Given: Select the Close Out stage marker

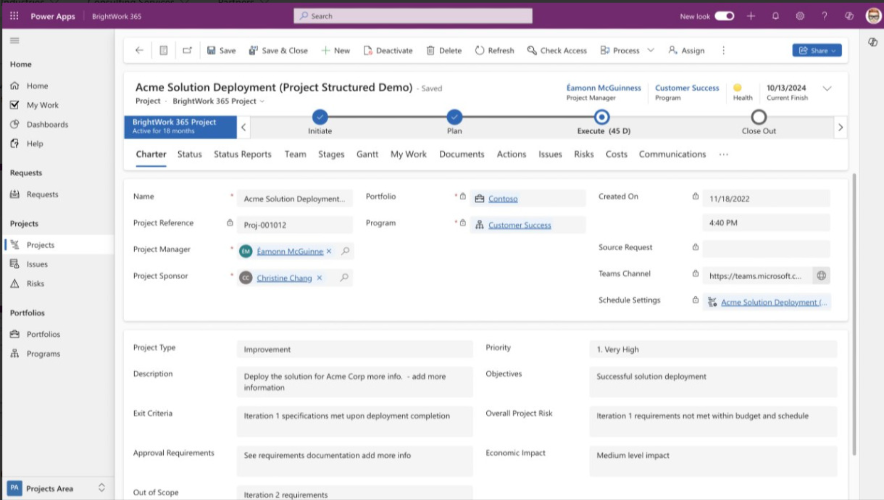Looking at the screenshot, I should click(x=759, y=117).
